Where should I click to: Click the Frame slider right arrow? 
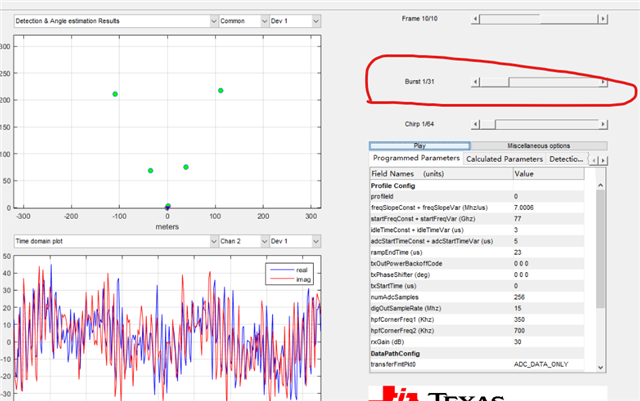[603, 19]
